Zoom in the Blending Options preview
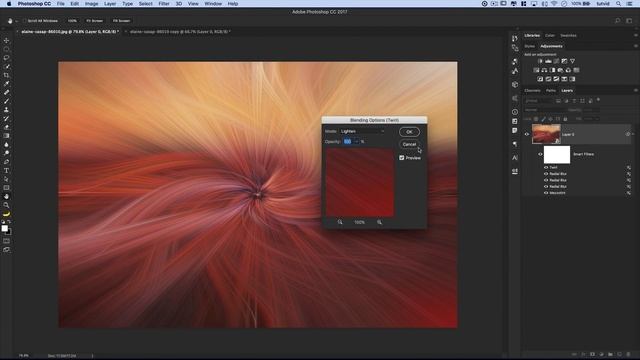 coord(380,222)
